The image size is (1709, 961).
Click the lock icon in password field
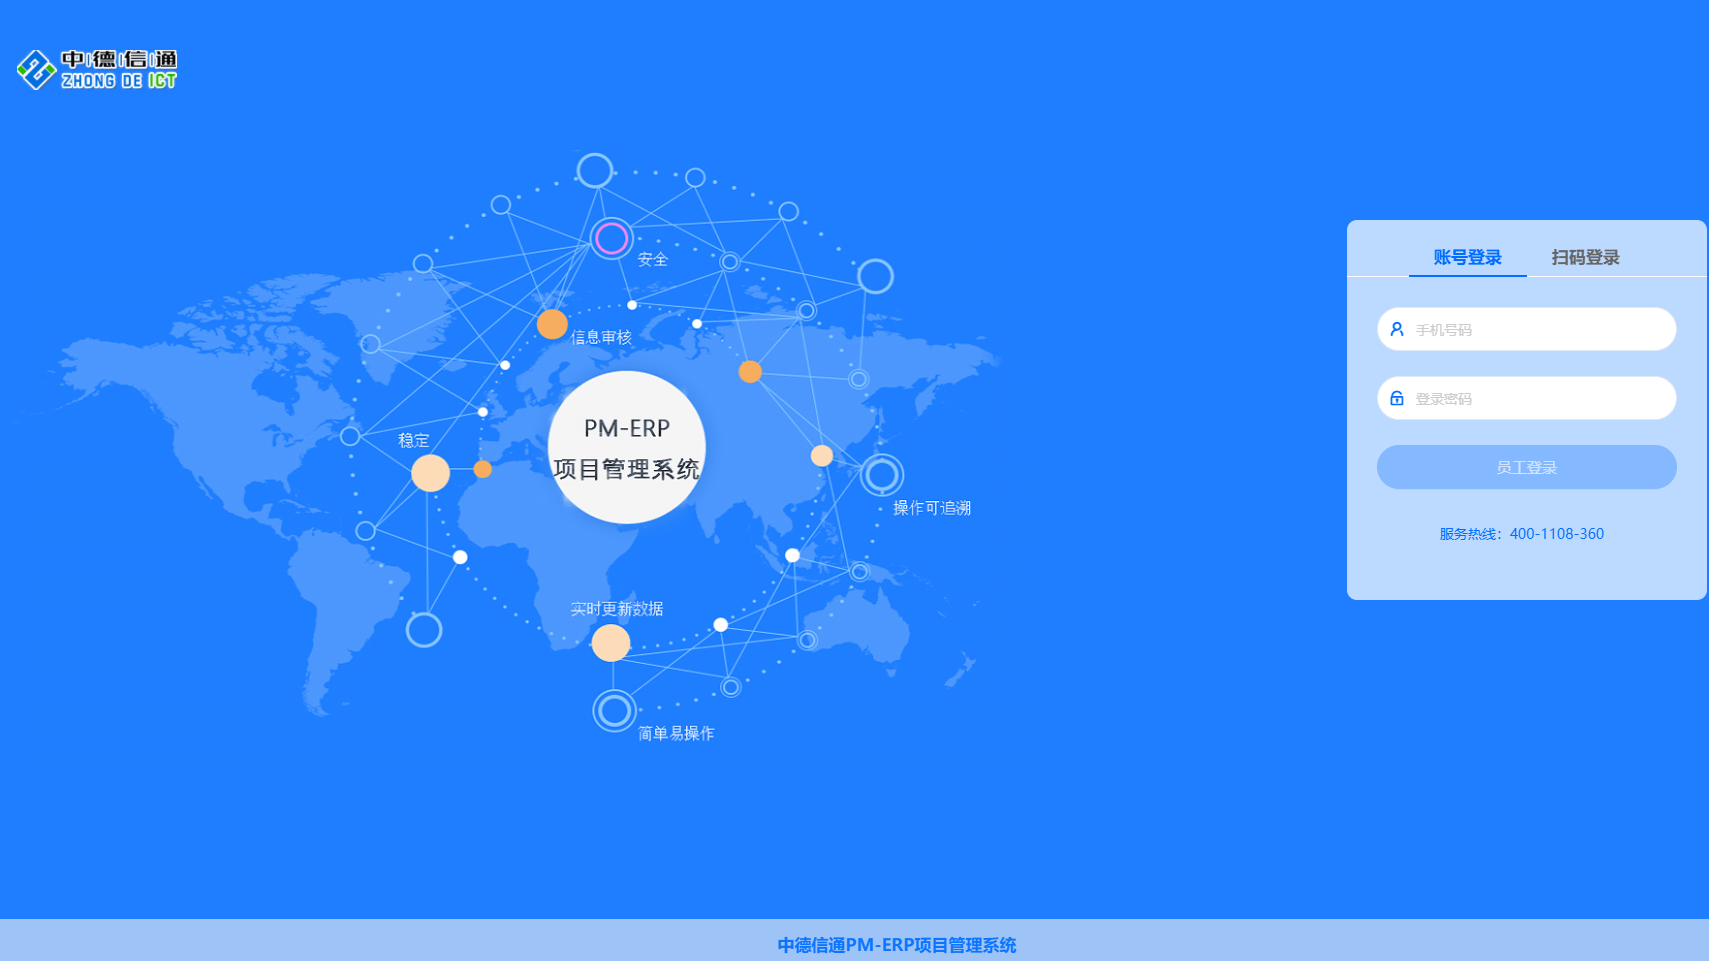[x=1397, y=398]
